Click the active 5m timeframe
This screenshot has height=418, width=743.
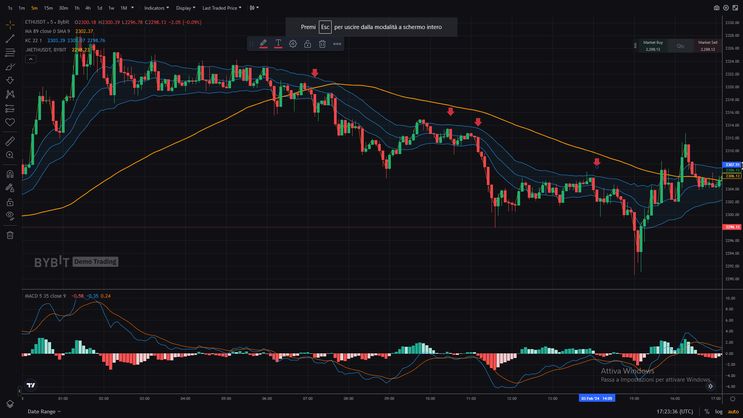point(34,8)
